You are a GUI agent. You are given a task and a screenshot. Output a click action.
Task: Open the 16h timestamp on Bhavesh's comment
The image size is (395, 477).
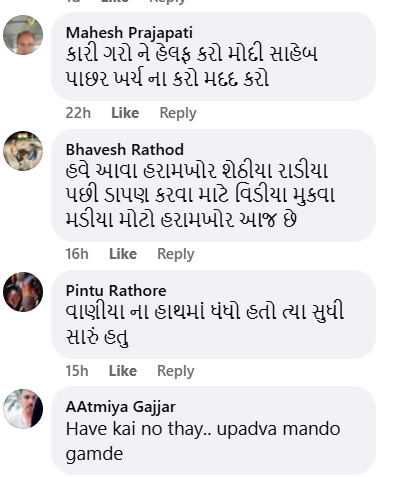coord(77,254)
